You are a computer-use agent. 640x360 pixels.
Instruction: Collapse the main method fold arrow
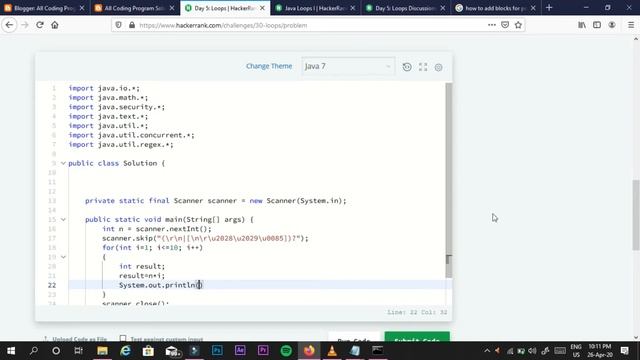click(x=63, y=219)
